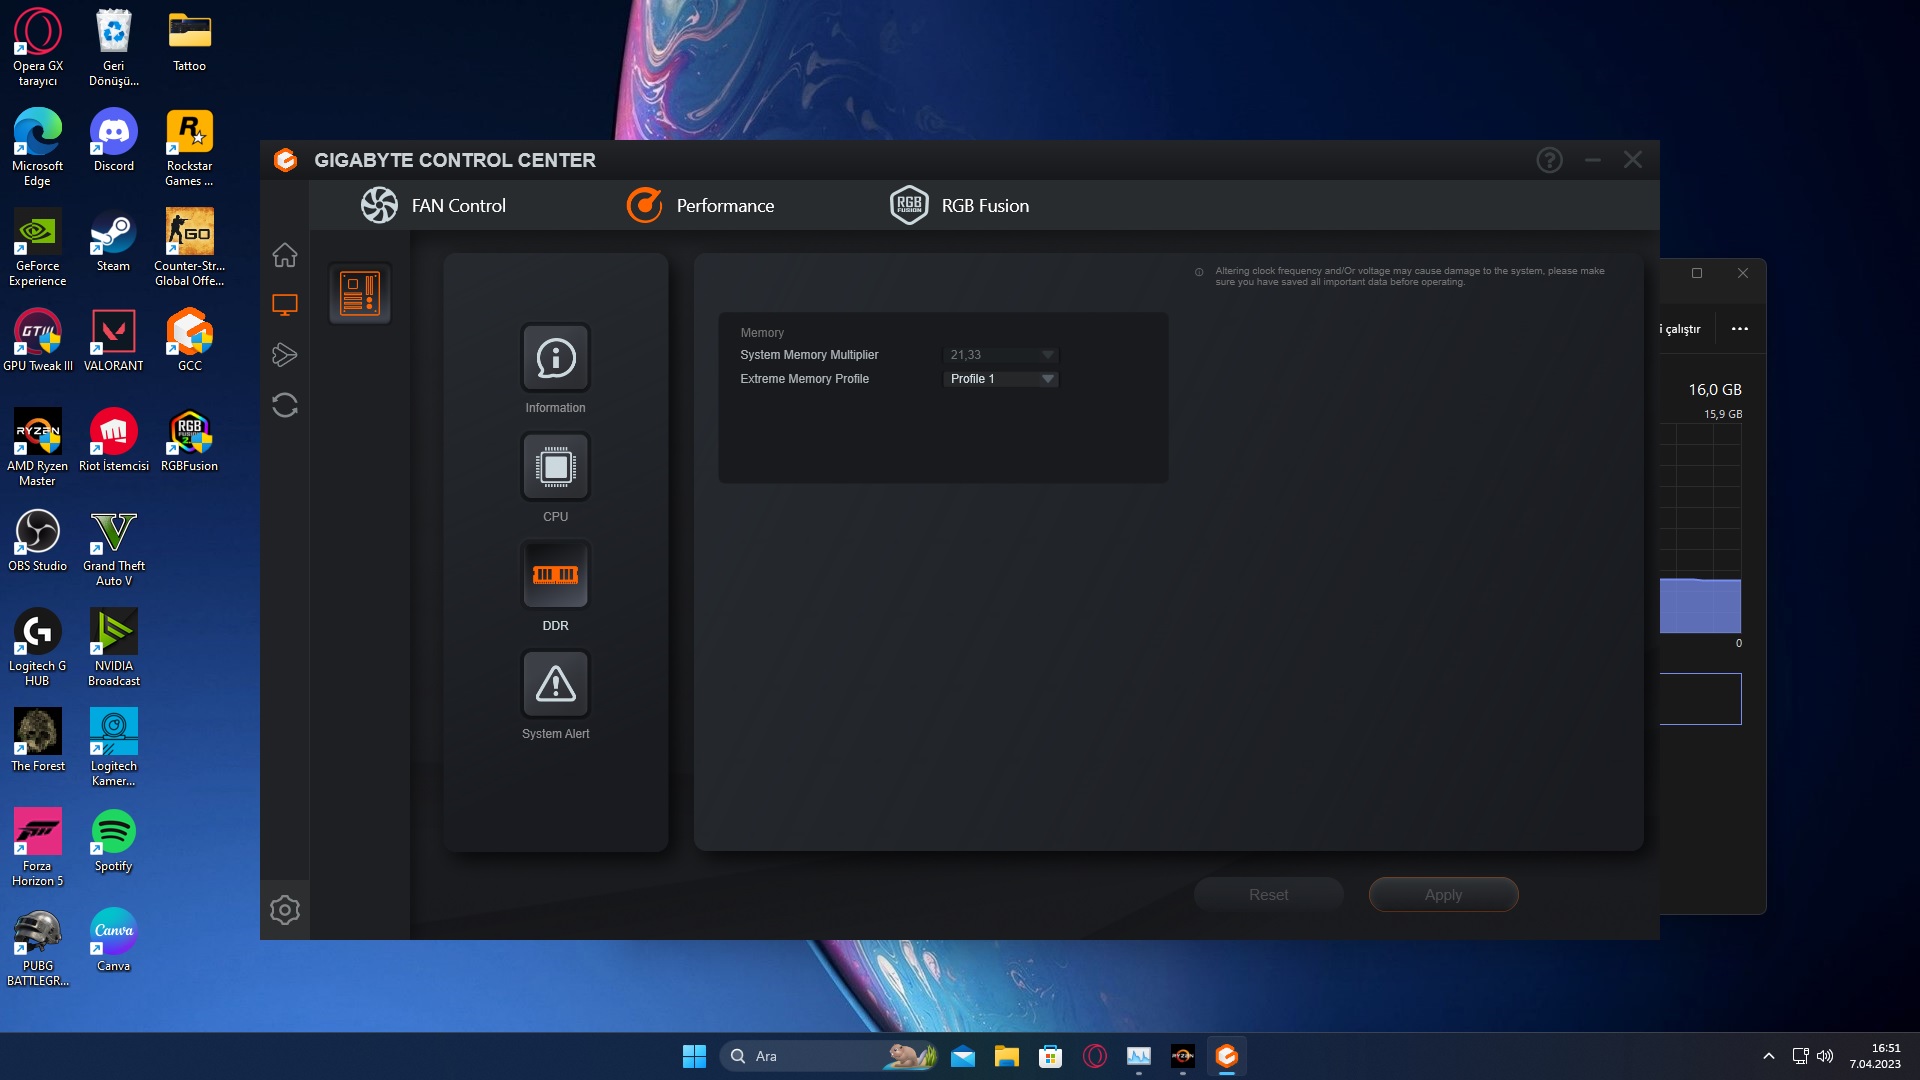
Task: Click the motherboard device thumbnail
Action: [360, 294]
